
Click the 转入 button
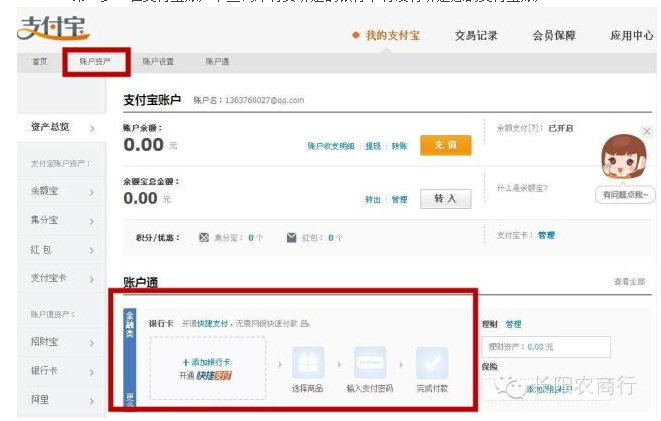tap(446, 198)
